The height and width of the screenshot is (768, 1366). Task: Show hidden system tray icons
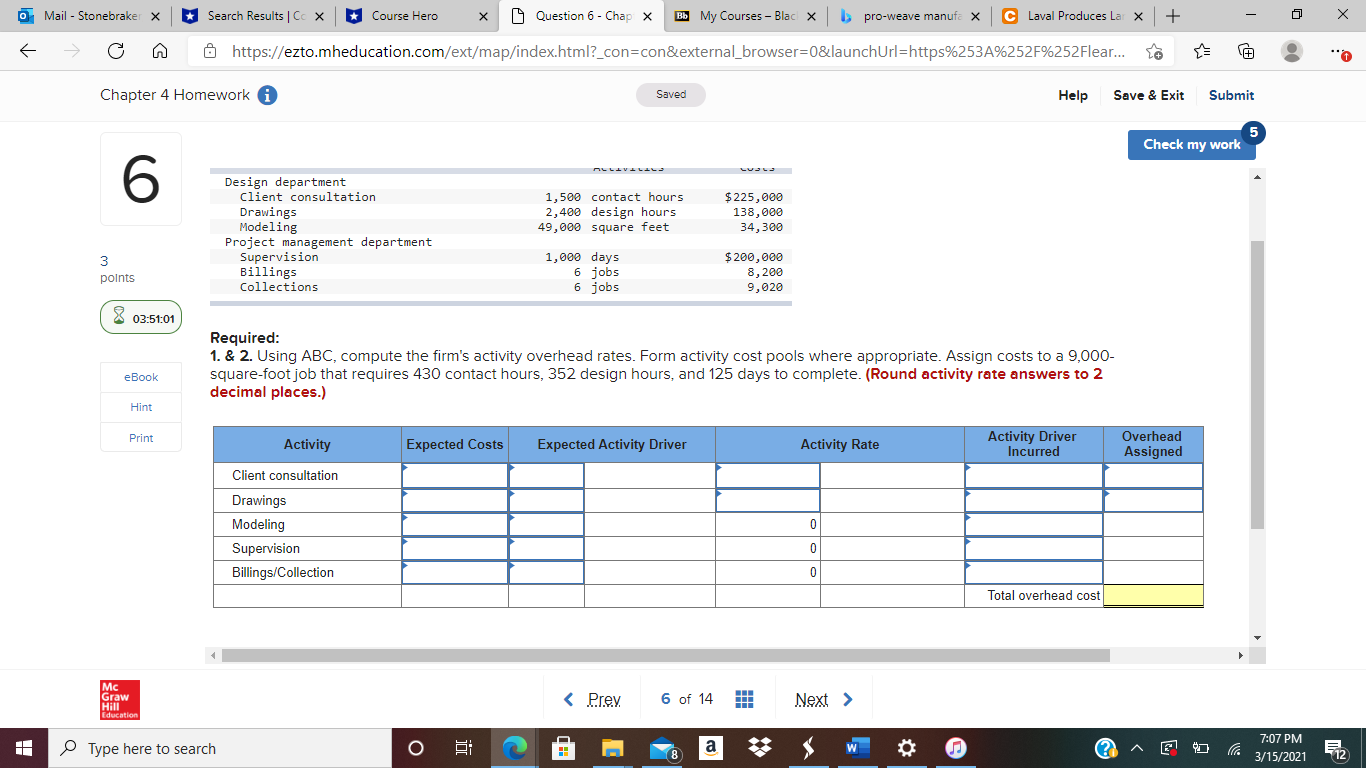(1137, 748)
